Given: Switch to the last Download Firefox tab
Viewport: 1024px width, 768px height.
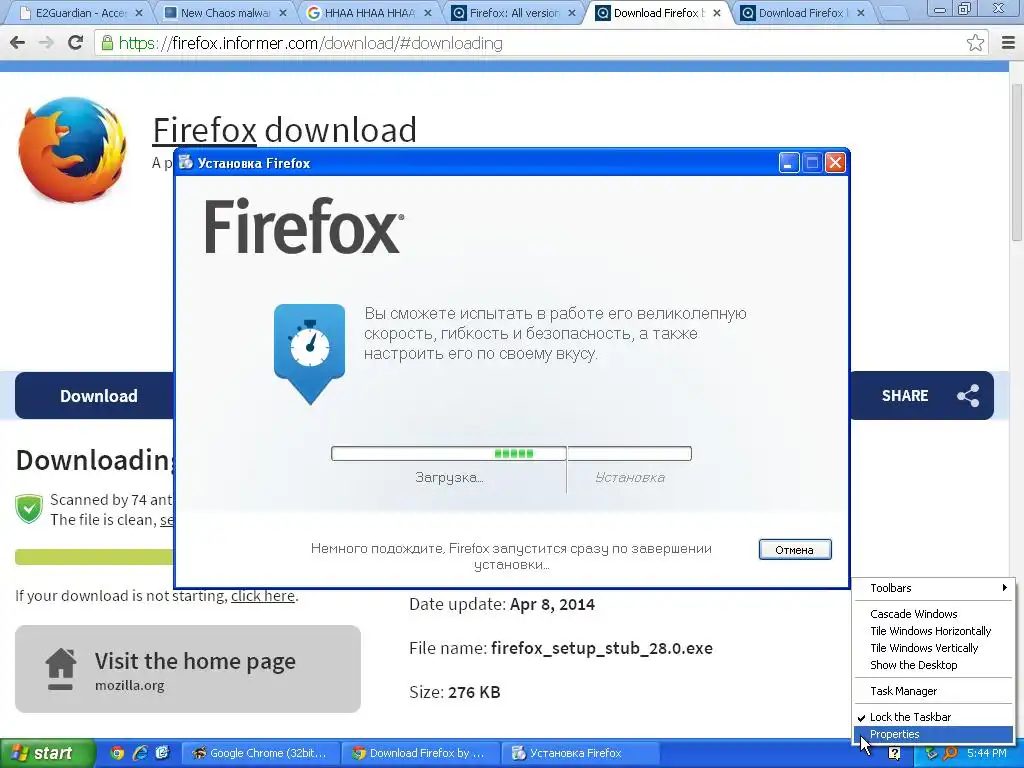Looking at the screenshot, I should click(803, 13).
